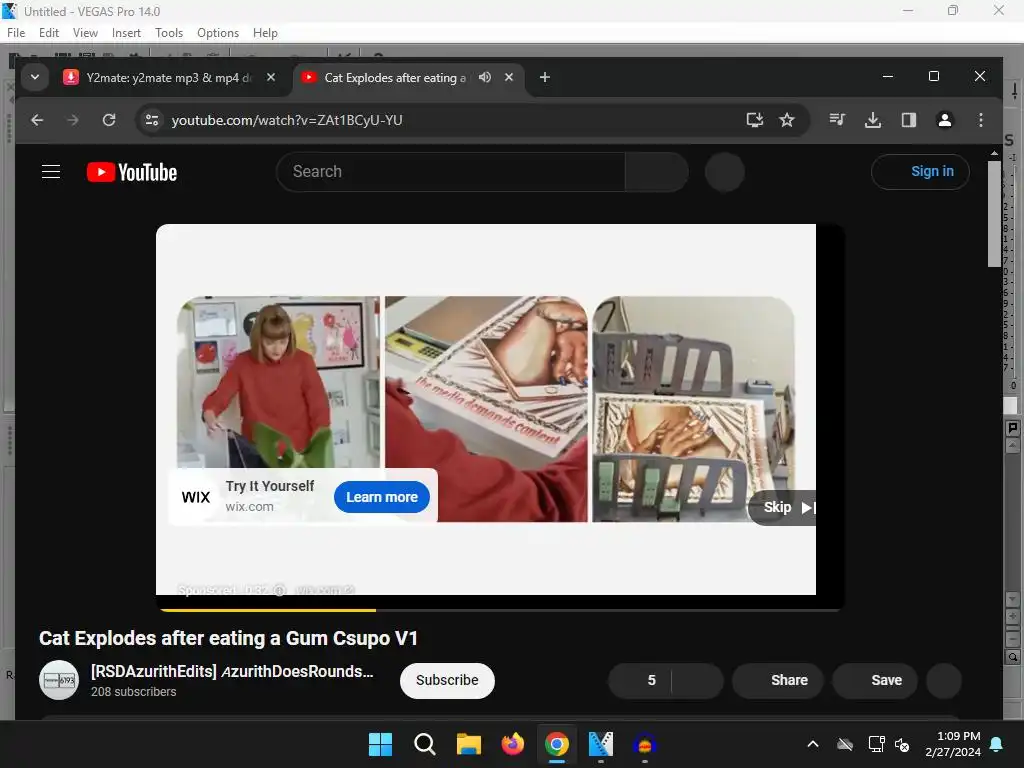The width and height of the screenshot is (1024, 768).
Task: Click the voice search round button
Action: tap(725, 172)
